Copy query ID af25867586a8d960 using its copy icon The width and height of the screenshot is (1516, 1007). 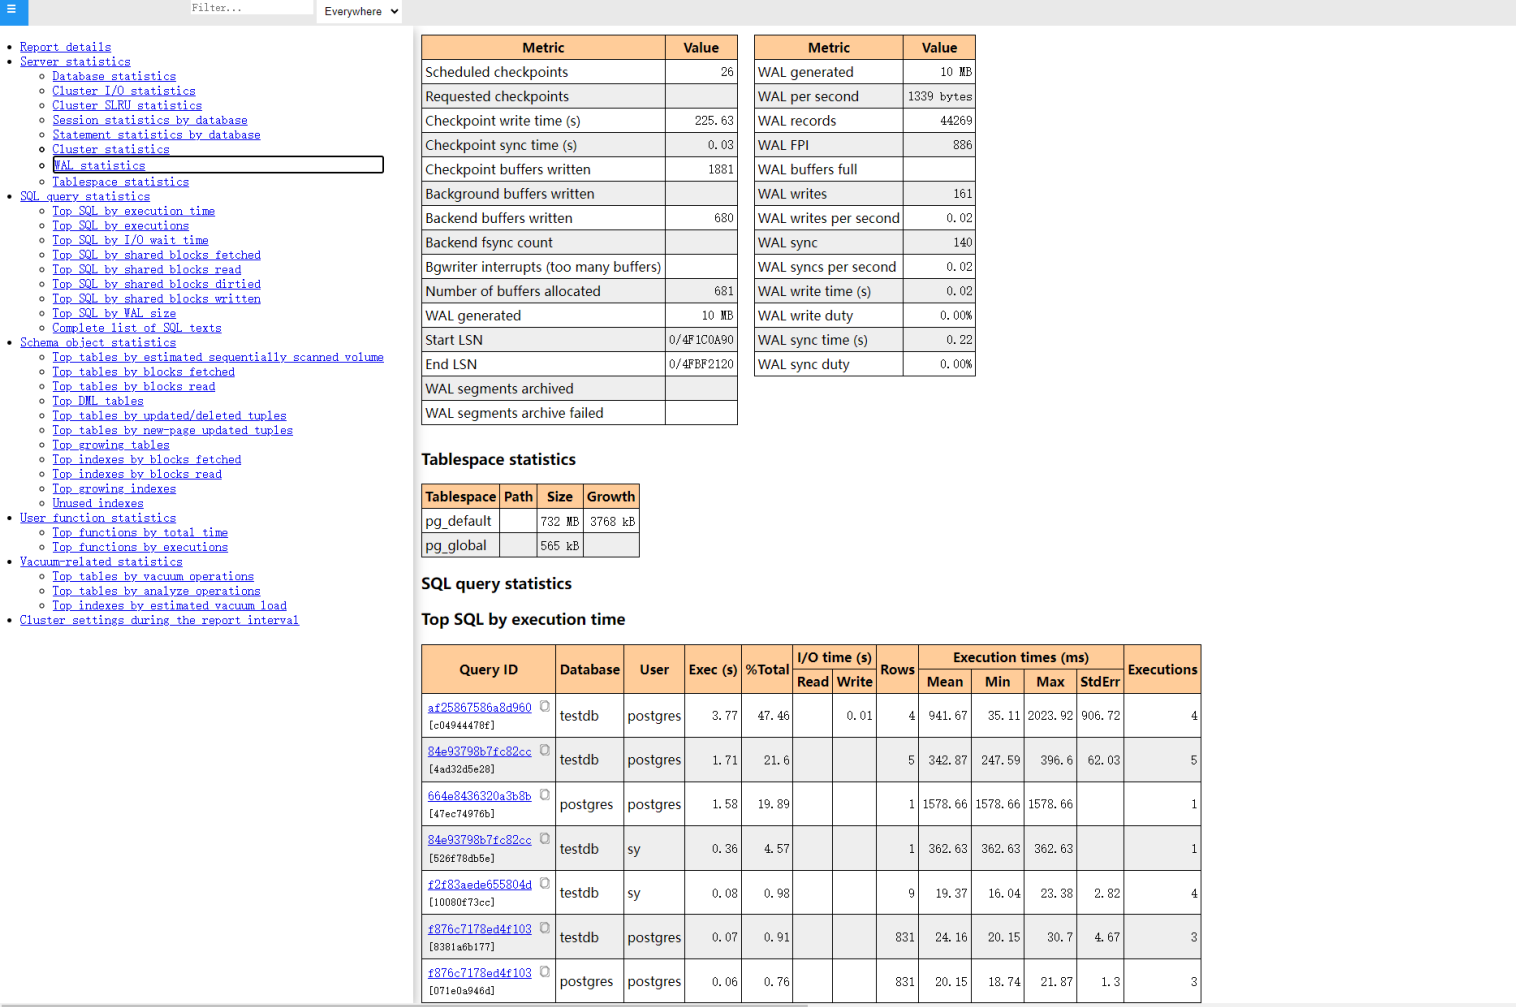tap(545, 706)
